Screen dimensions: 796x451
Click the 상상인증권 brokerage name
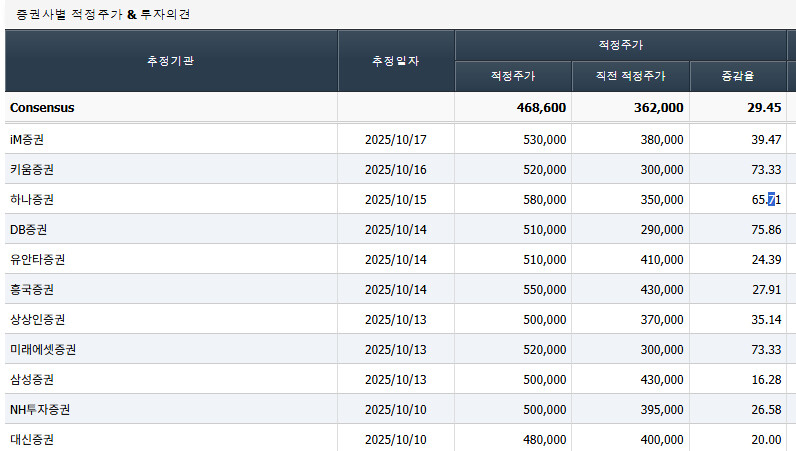38,319
